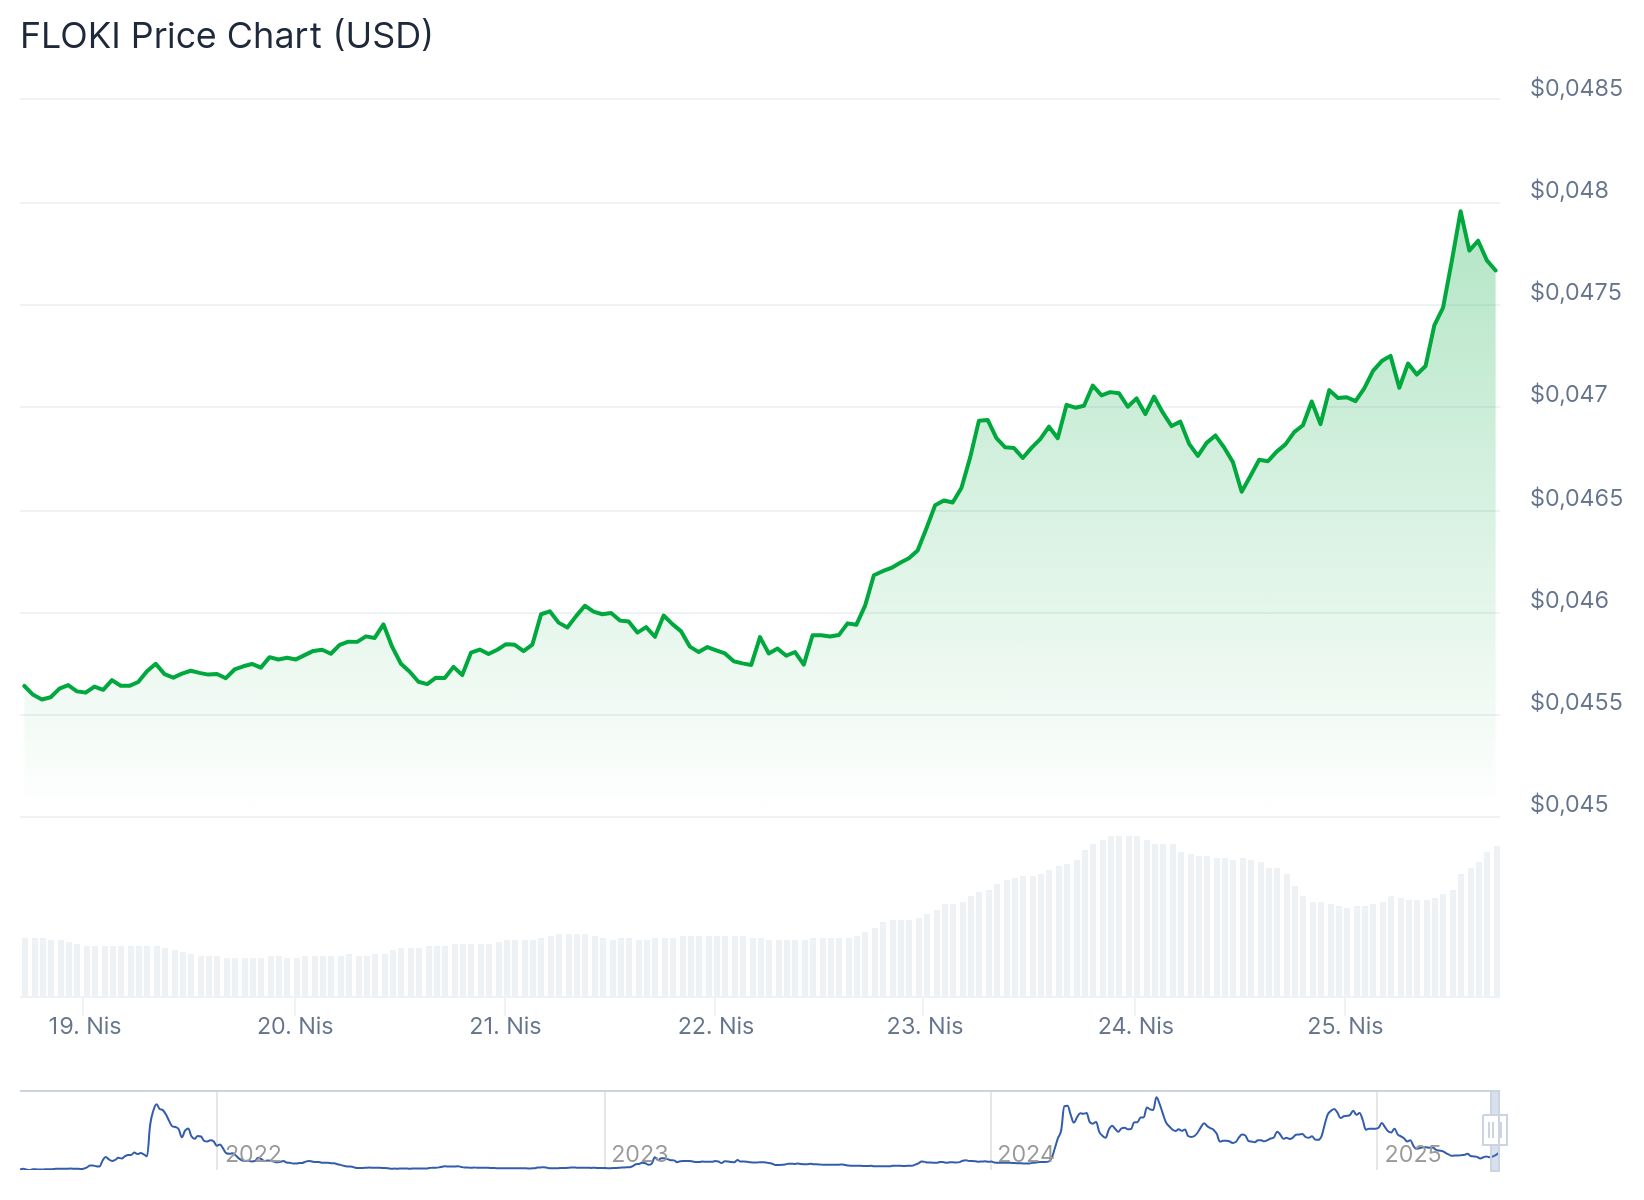Click the 24. Nis date label

[1136, 1026]
